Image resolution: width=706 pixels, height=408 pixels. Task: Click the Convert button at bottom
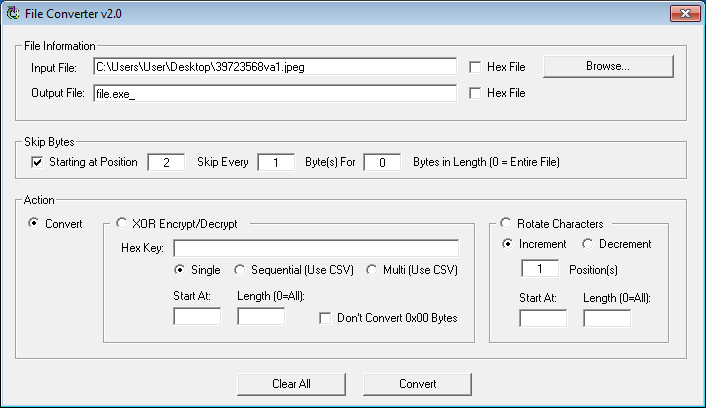pos(417,384)
